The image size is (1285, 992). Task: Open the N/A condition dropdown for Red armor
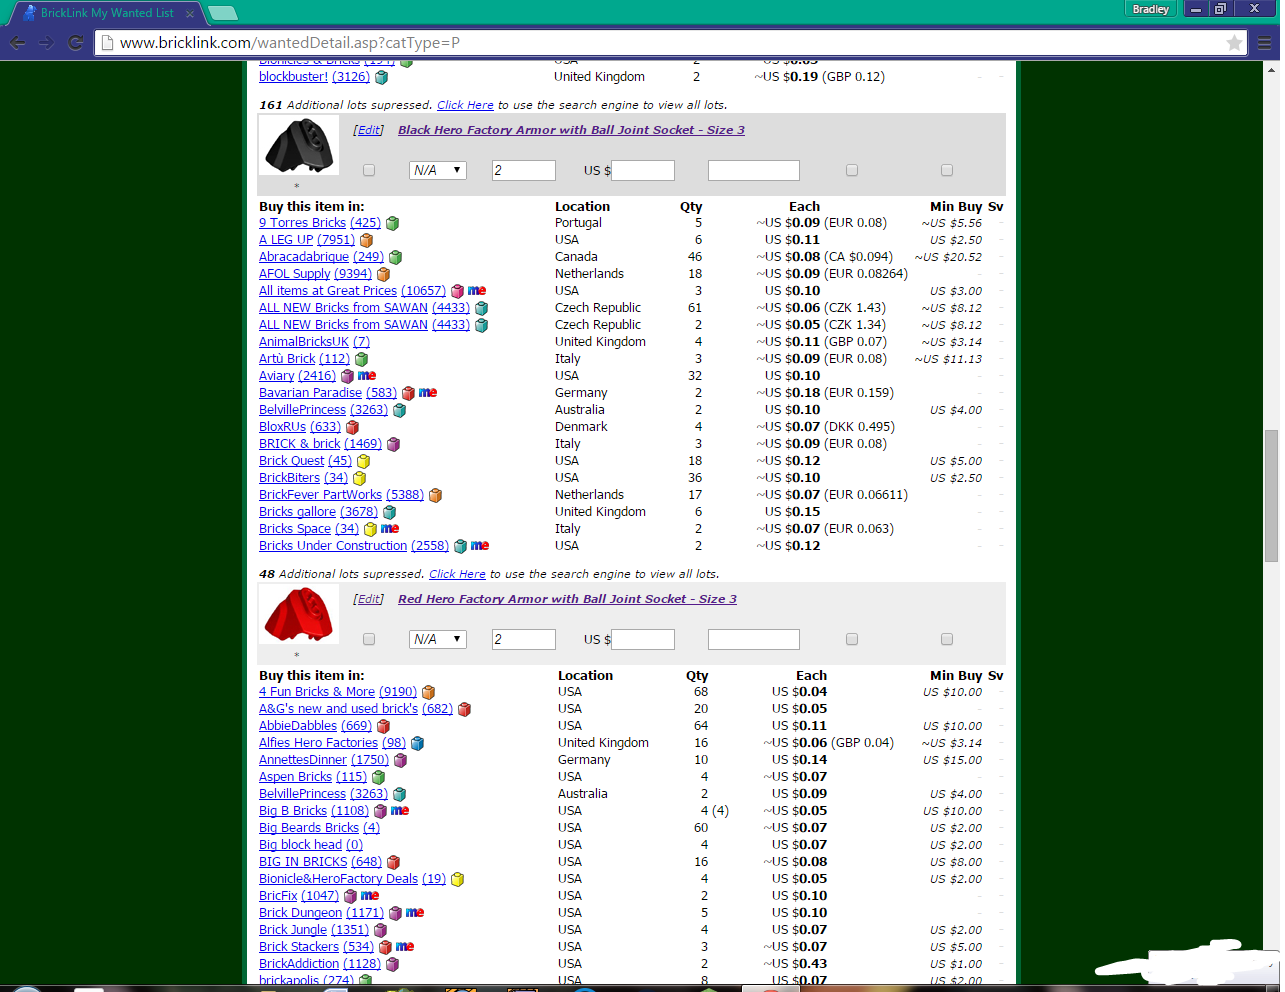pyautogui.click(x=437, y=639)
